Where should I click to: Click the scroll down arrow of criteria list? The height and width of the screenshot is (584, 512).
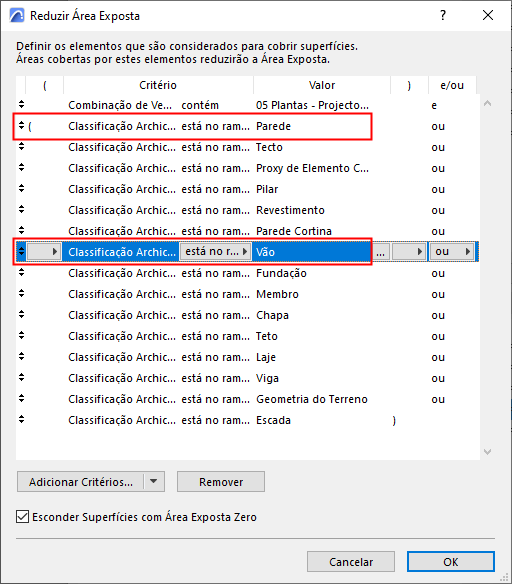[x=487, y=452]
